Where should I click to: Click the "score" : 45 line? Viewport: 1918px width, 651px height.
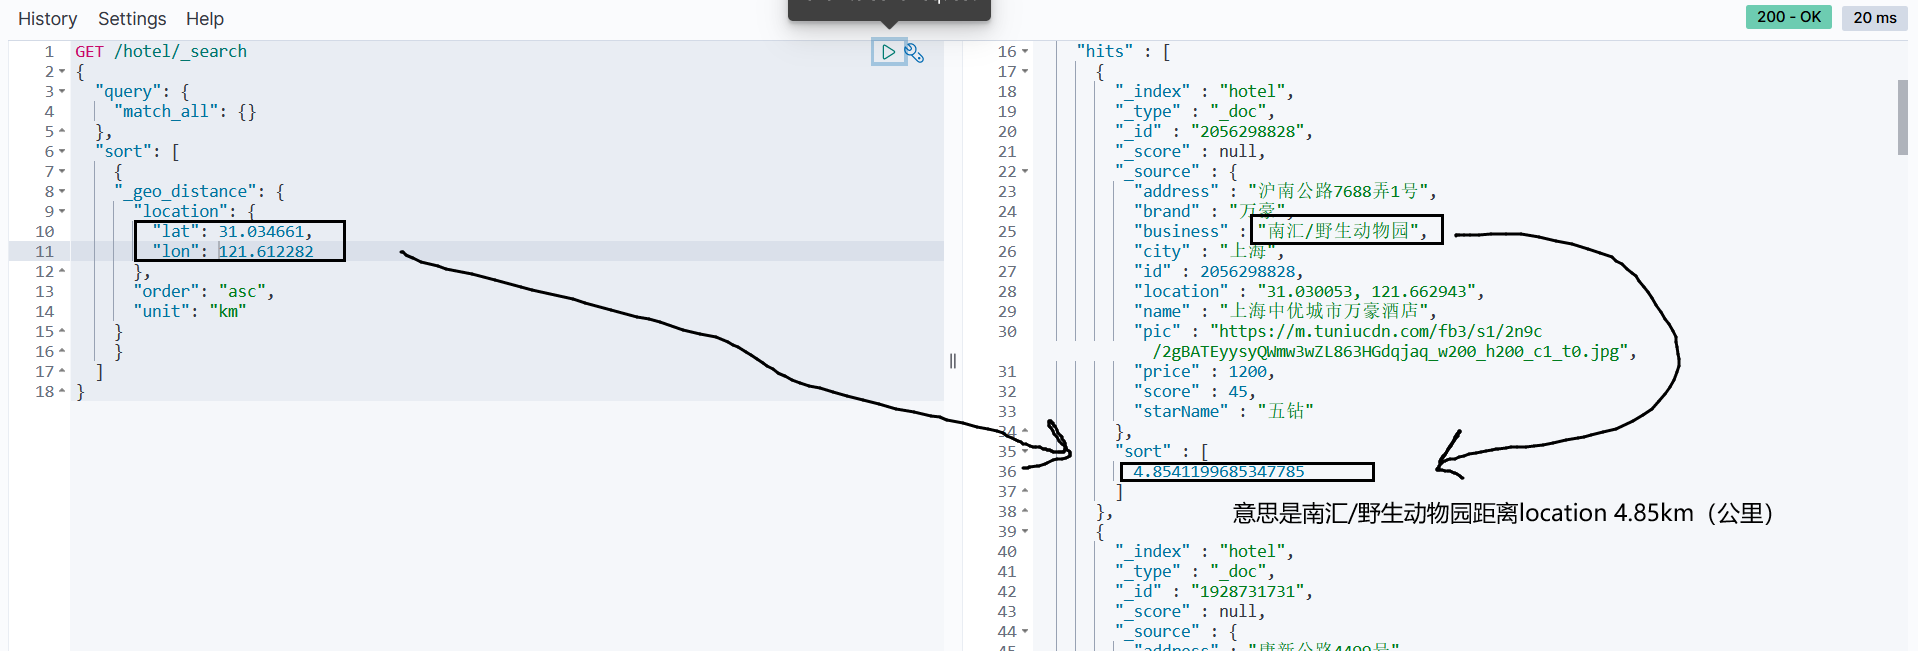coord(1195,391)
